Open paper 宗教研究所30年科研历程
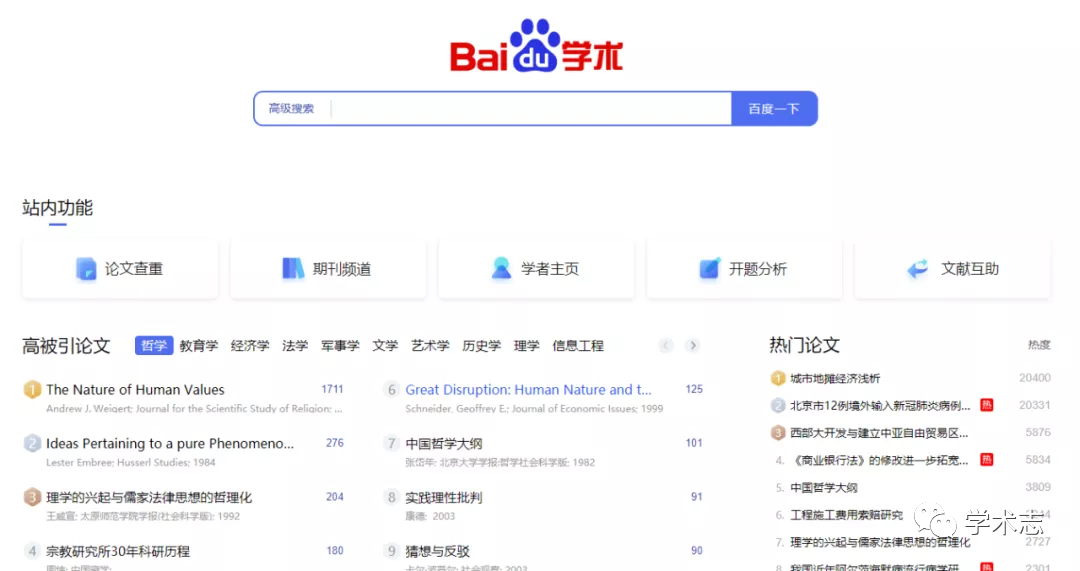Image resolution: width=1080 pixels, height=571 pixels. pos(118,551)
